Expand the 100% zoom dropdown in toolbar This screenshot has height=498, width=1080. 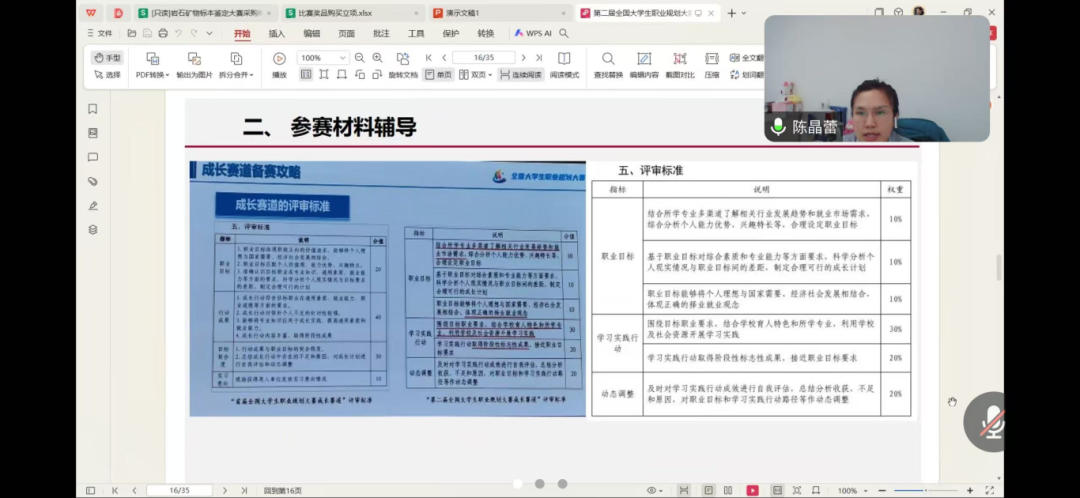(x=342, y=58)
